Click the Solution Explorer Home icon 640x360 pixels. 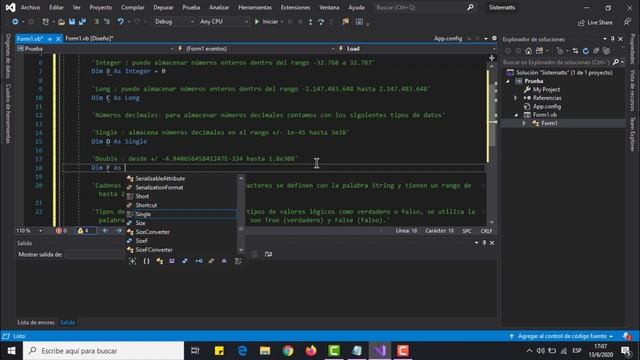[x=529, y=51]
